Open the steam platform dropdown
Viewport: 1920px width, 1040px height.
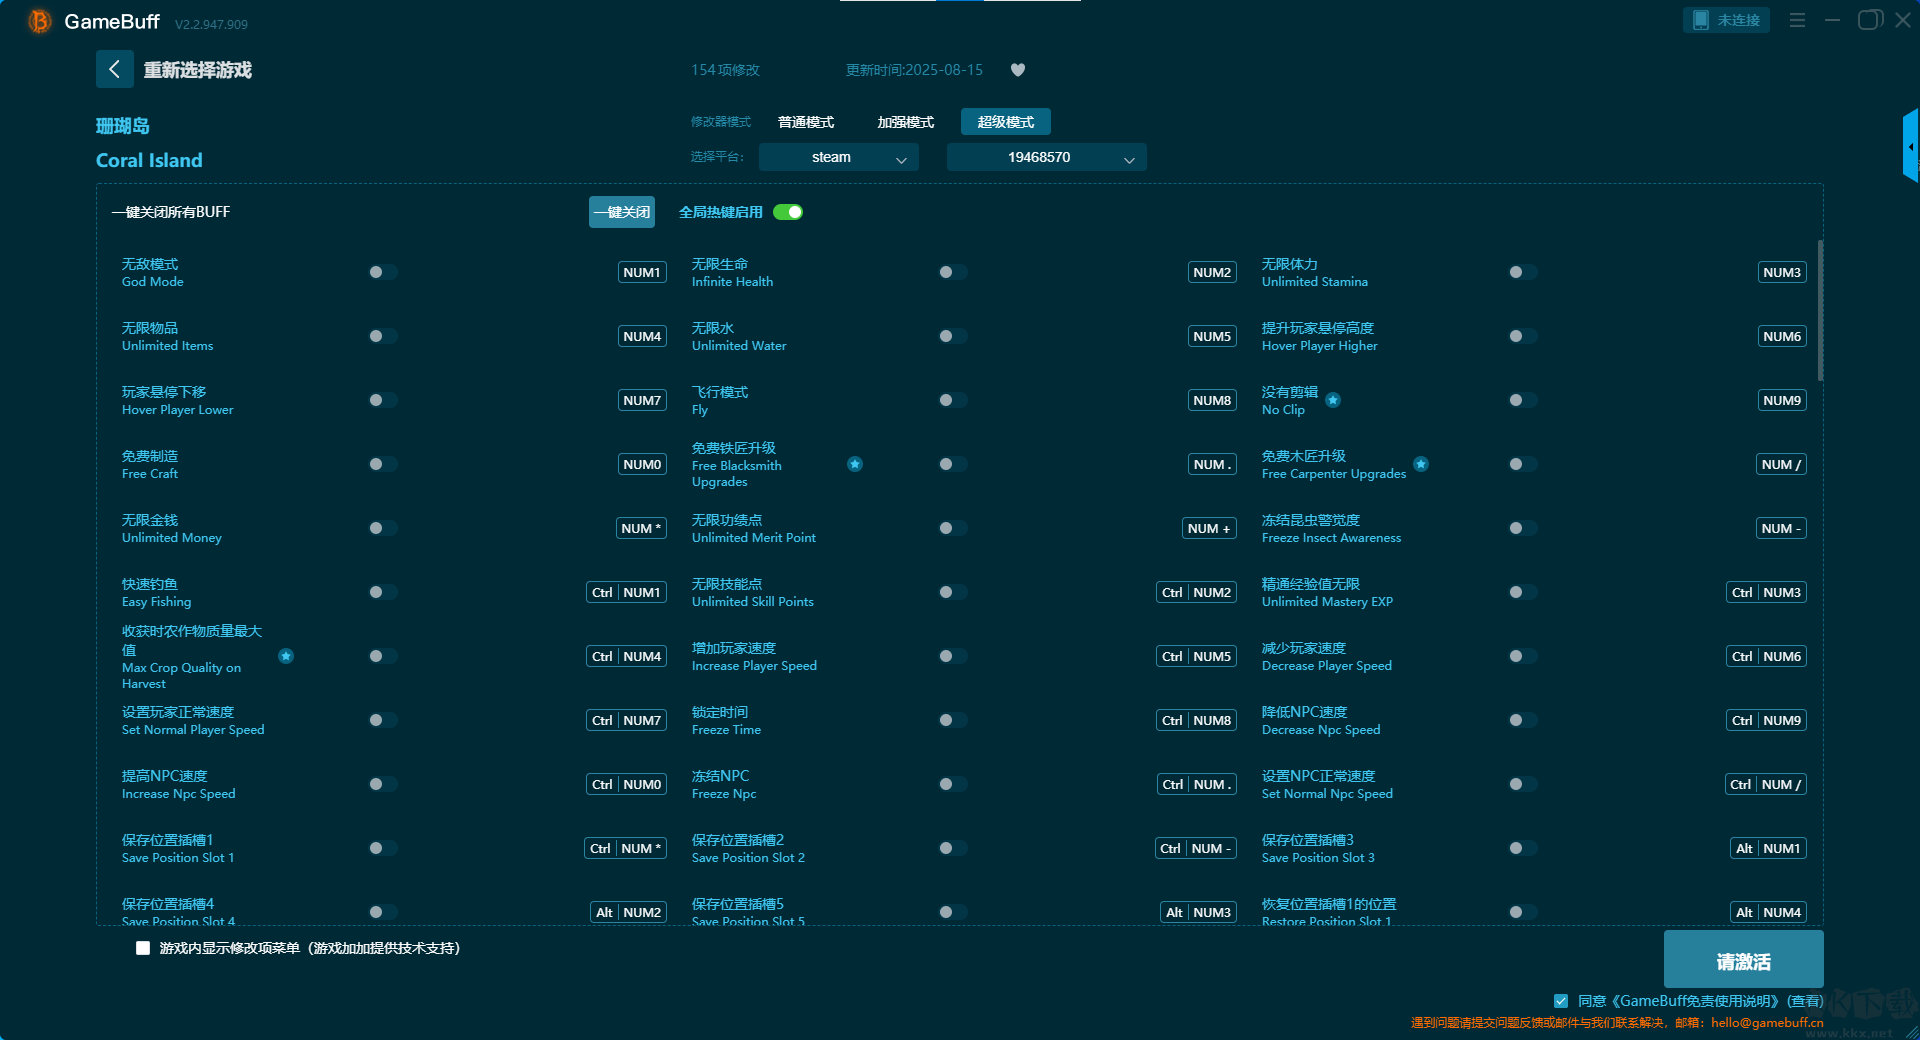point(838,157)
